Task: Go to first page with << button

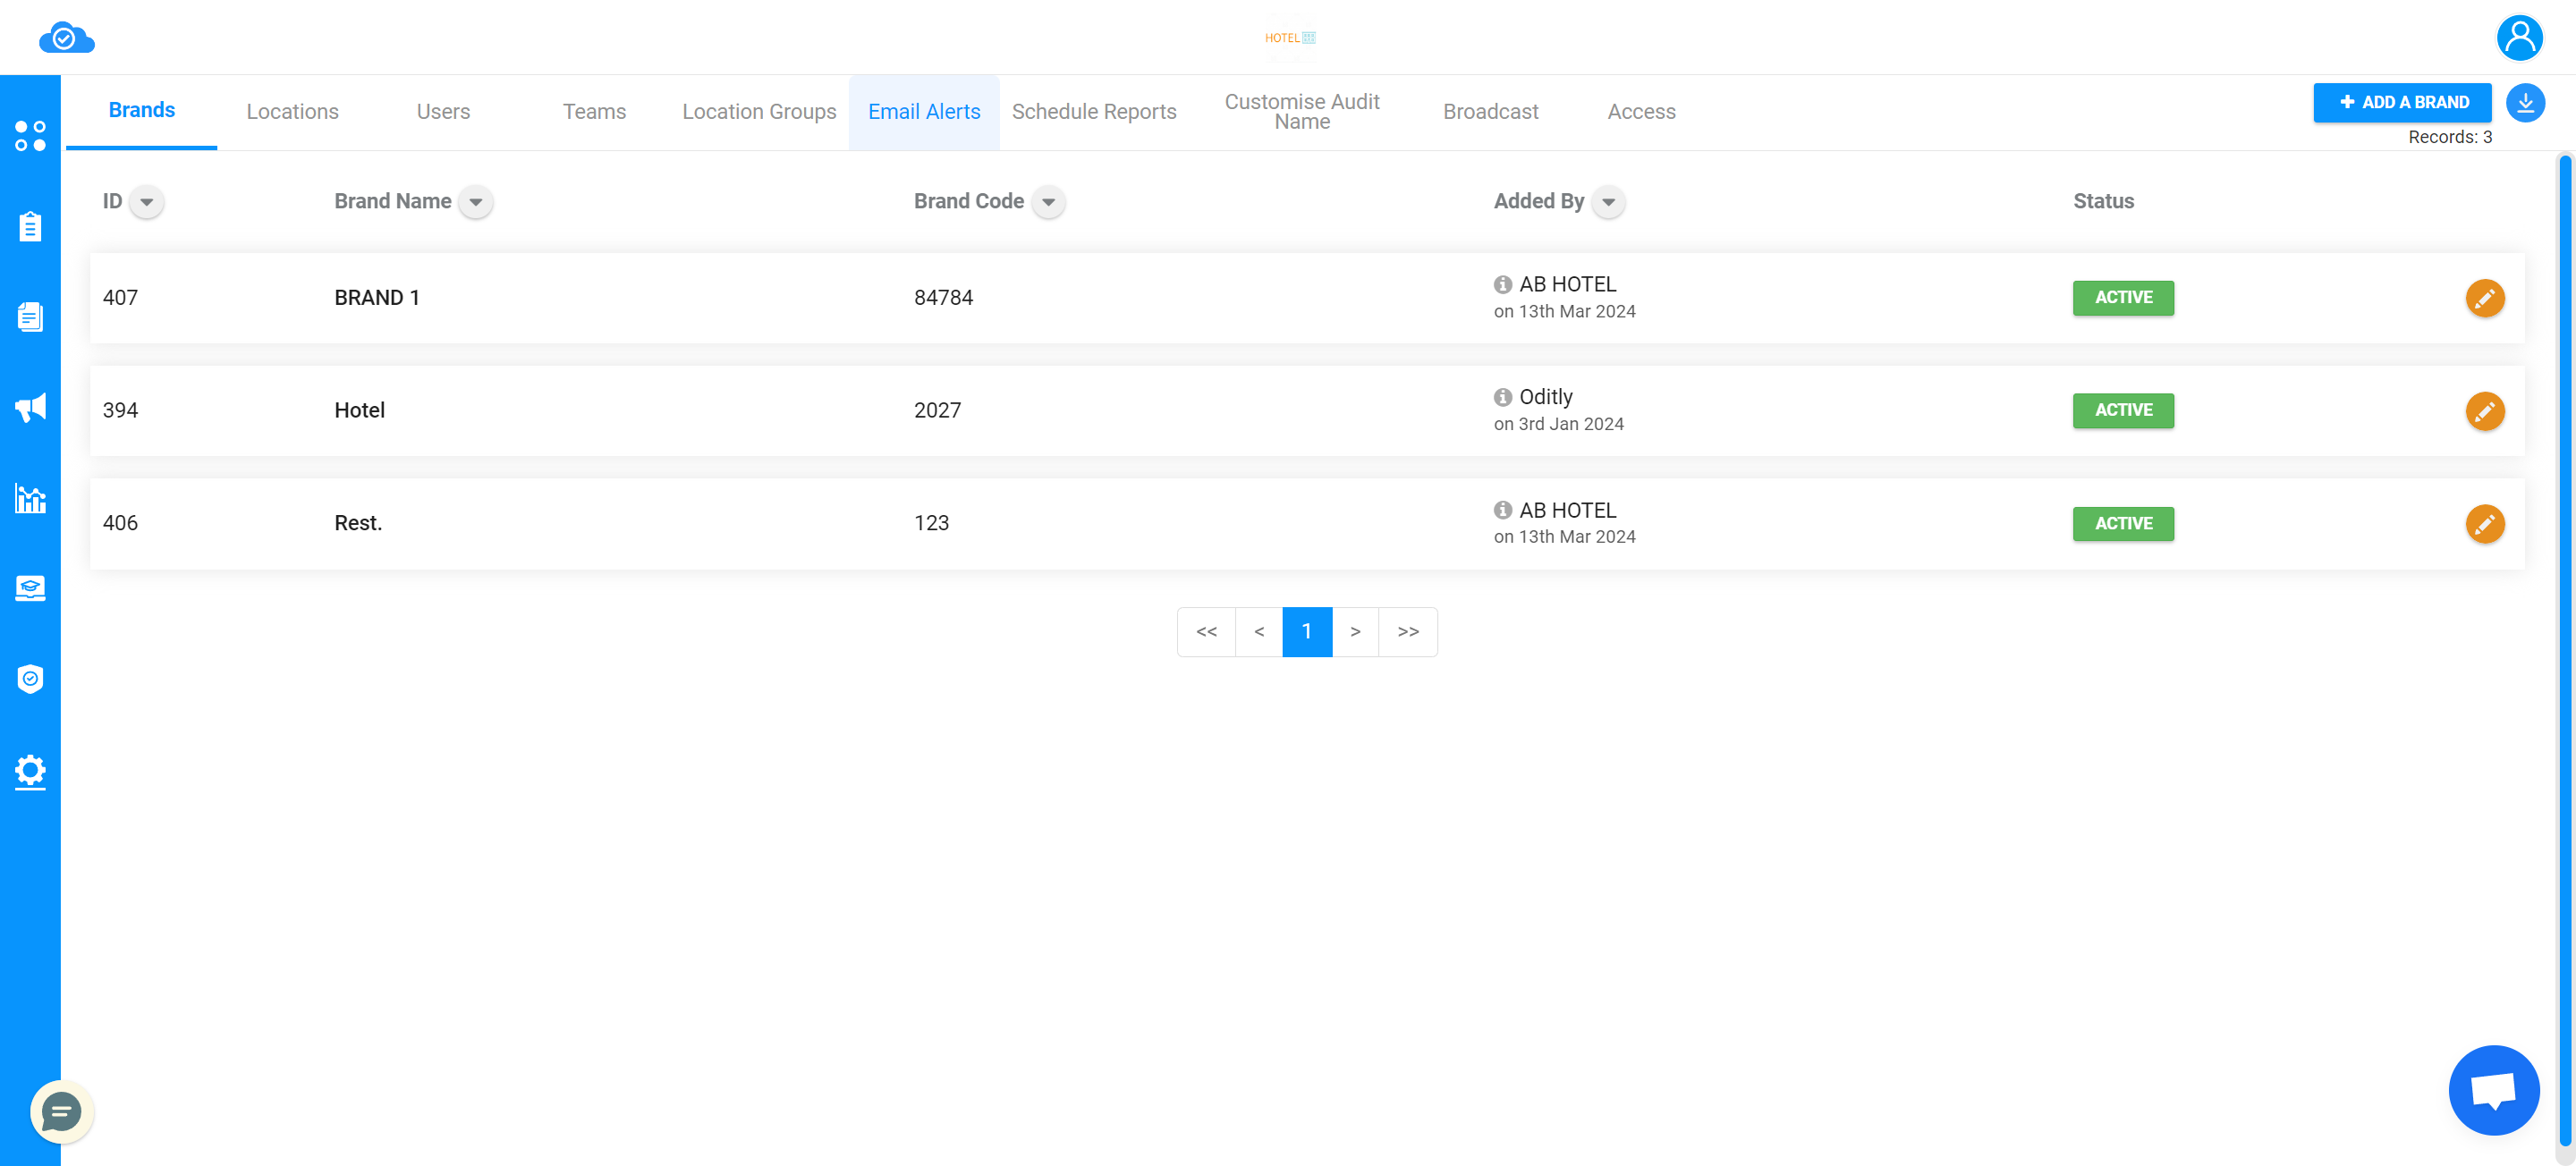Action: pyautogui.click(x=1207, y=631)
